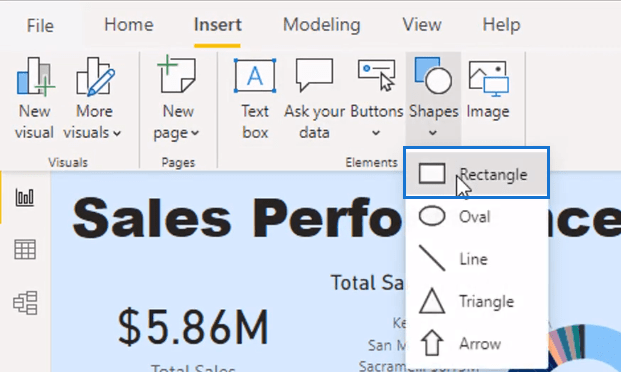Click the Shapes icon
Viewport: 621px width, 372px height.
point(433,75)
